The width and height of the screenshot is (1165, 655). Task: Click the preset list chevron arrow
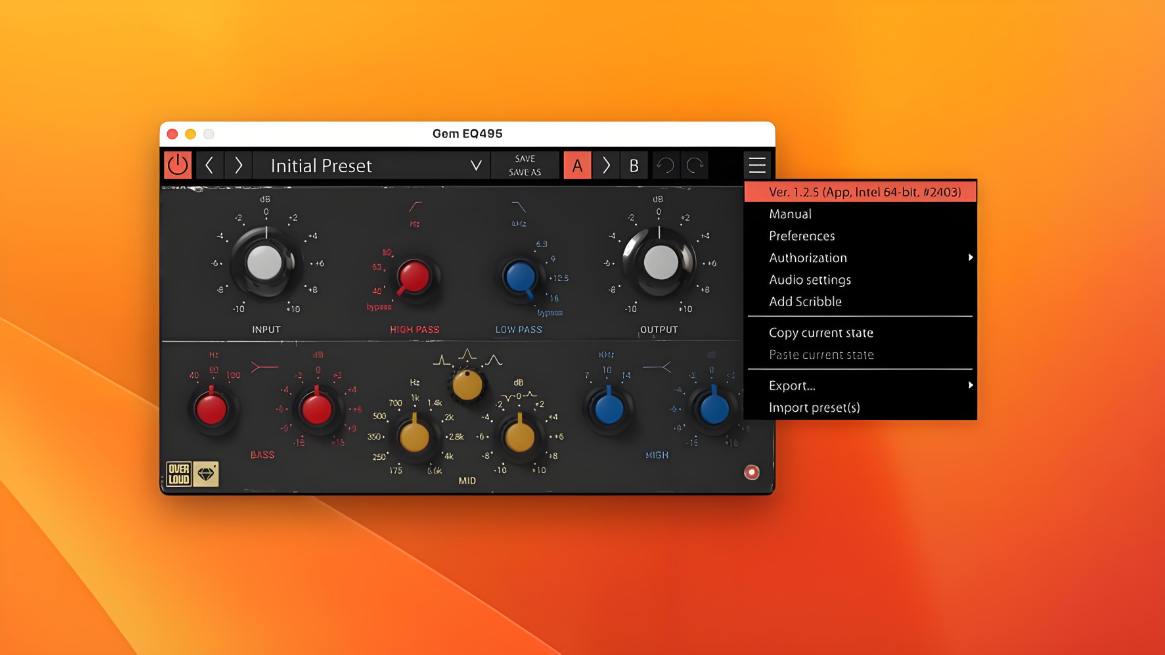click(476, 166)
